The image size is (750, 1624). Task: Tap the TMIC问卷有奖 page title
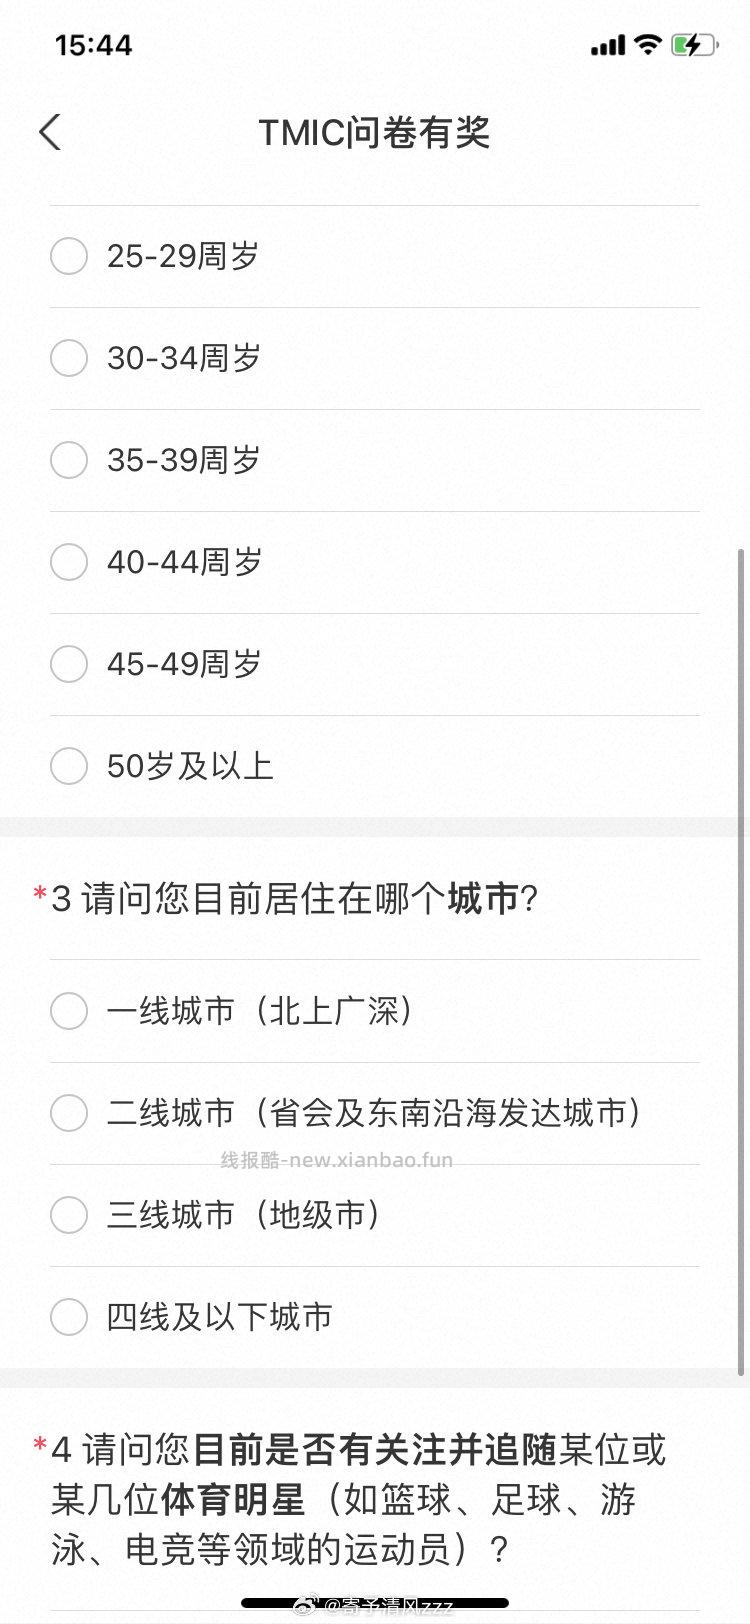tap(374, 132)
